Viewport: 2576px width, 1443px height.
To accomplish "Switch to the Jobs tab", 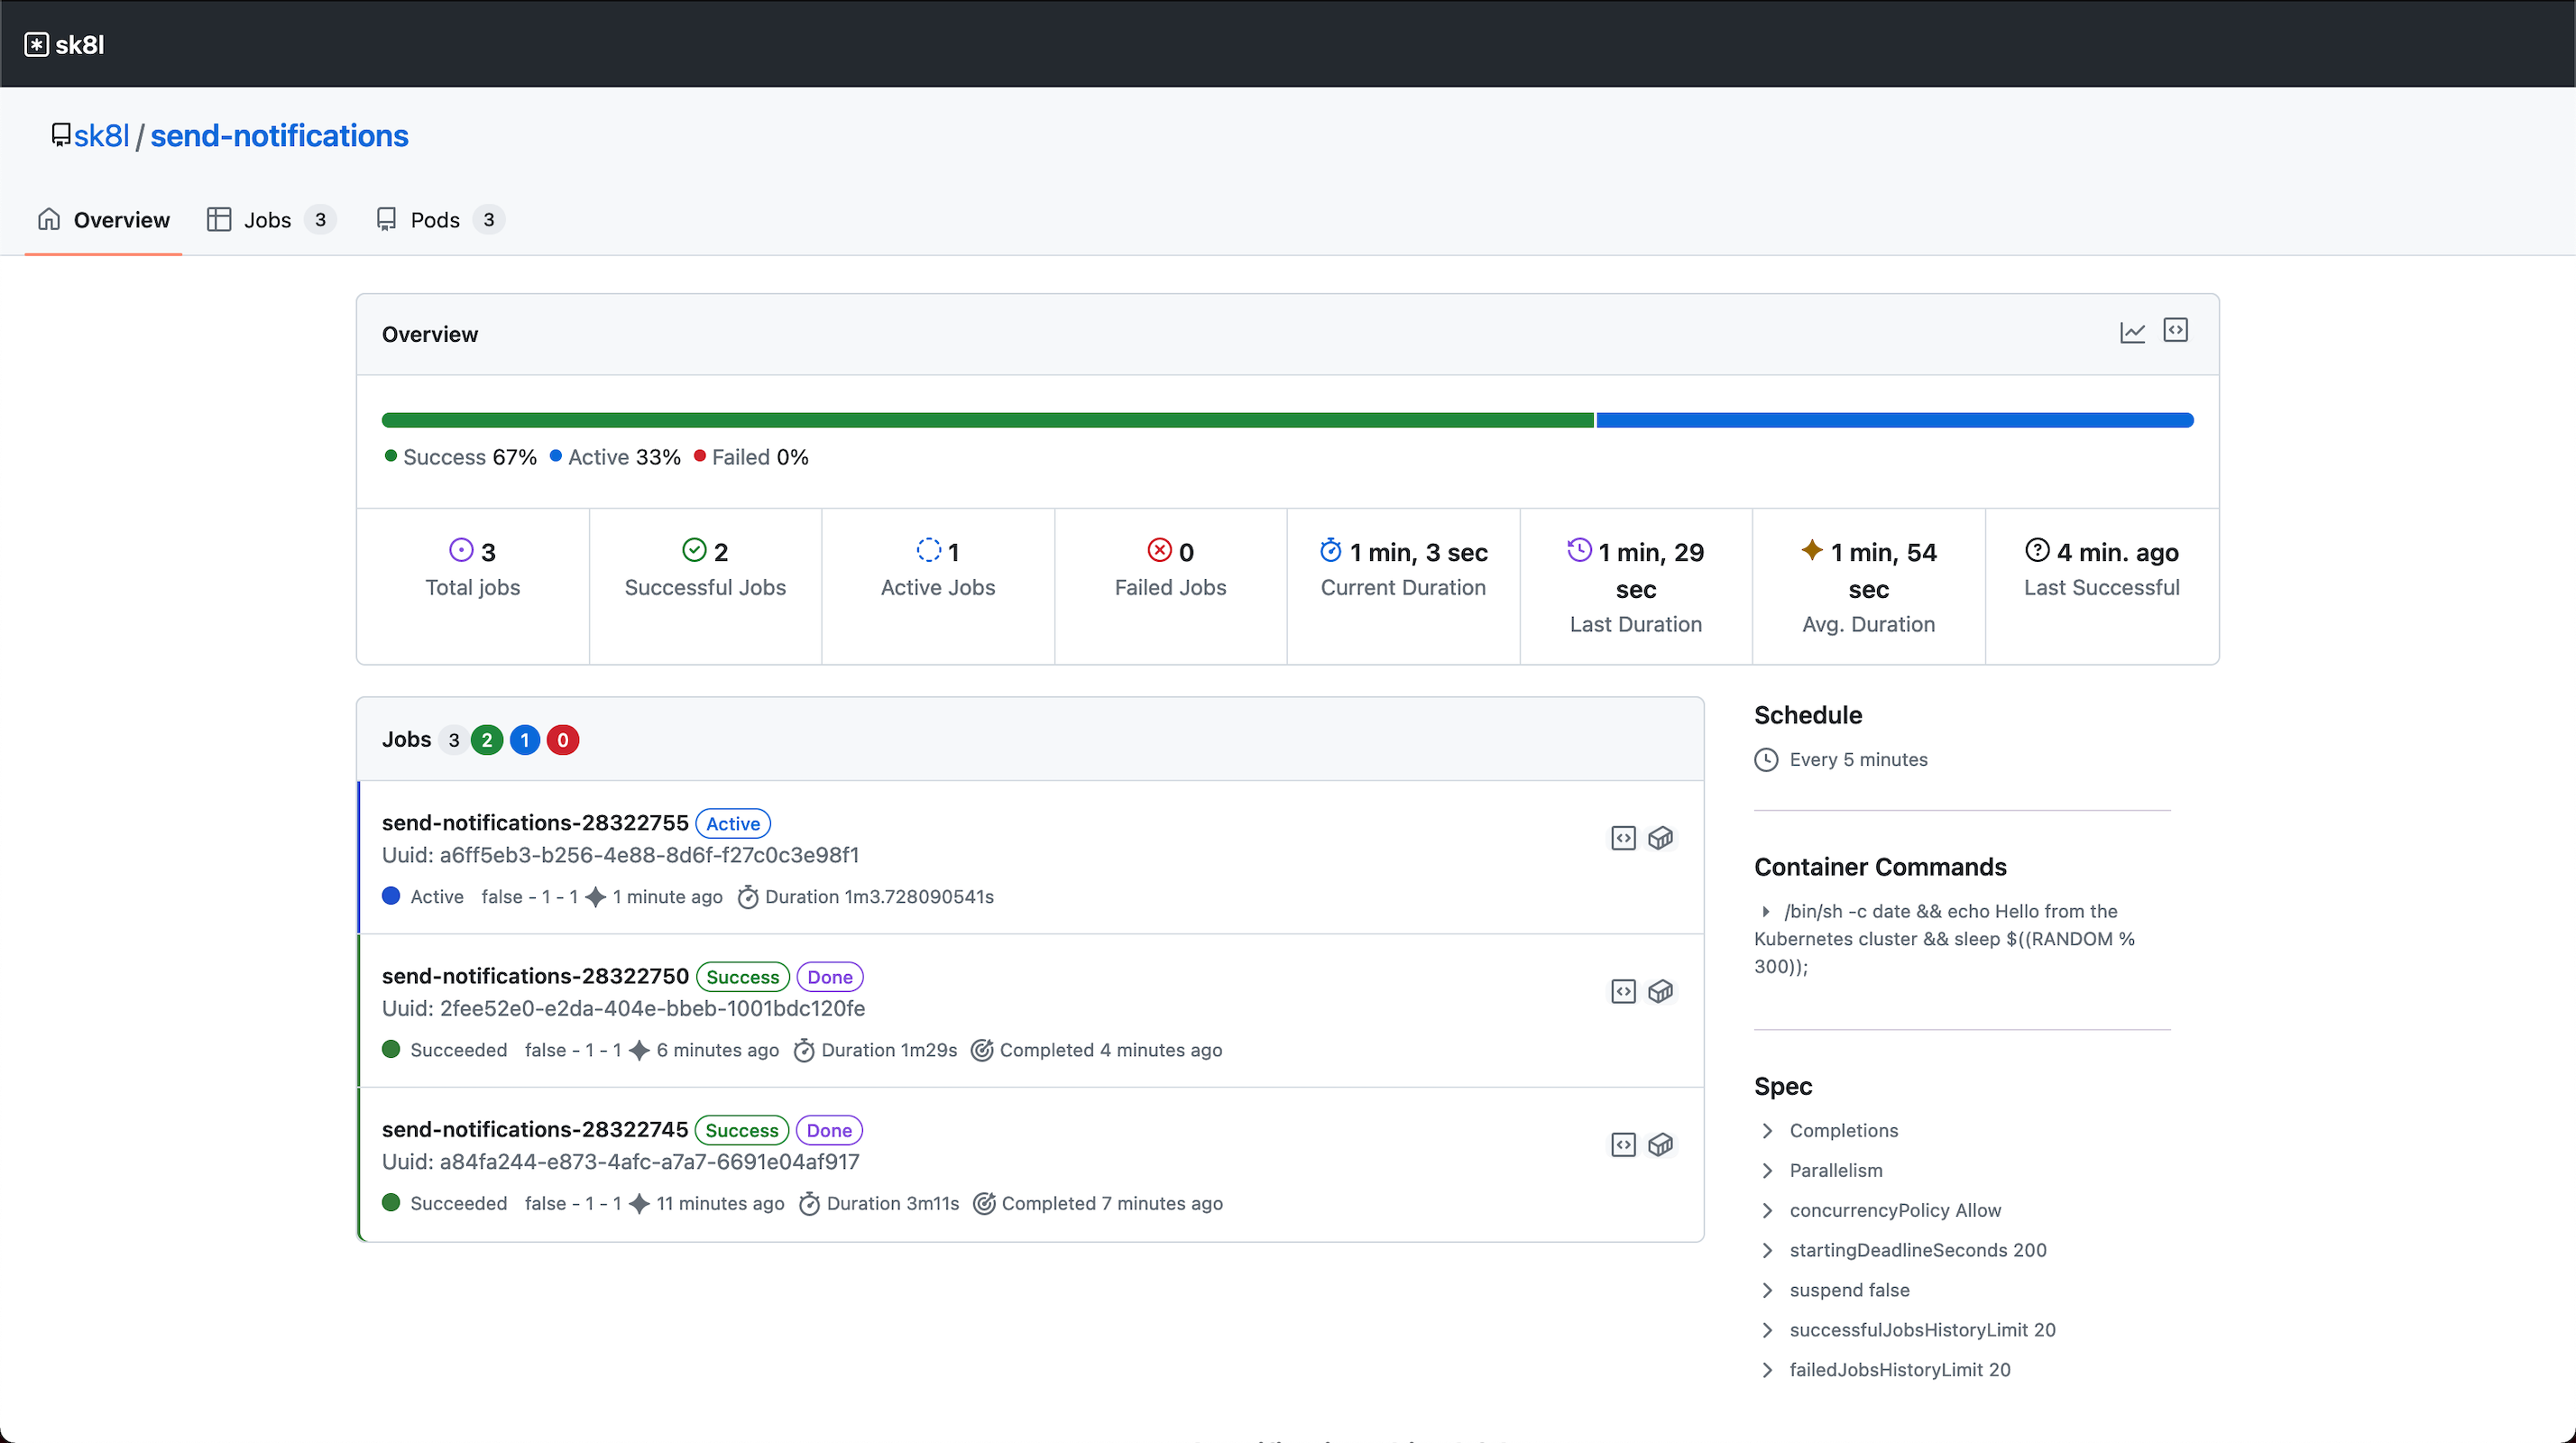I will coord(268,220).
